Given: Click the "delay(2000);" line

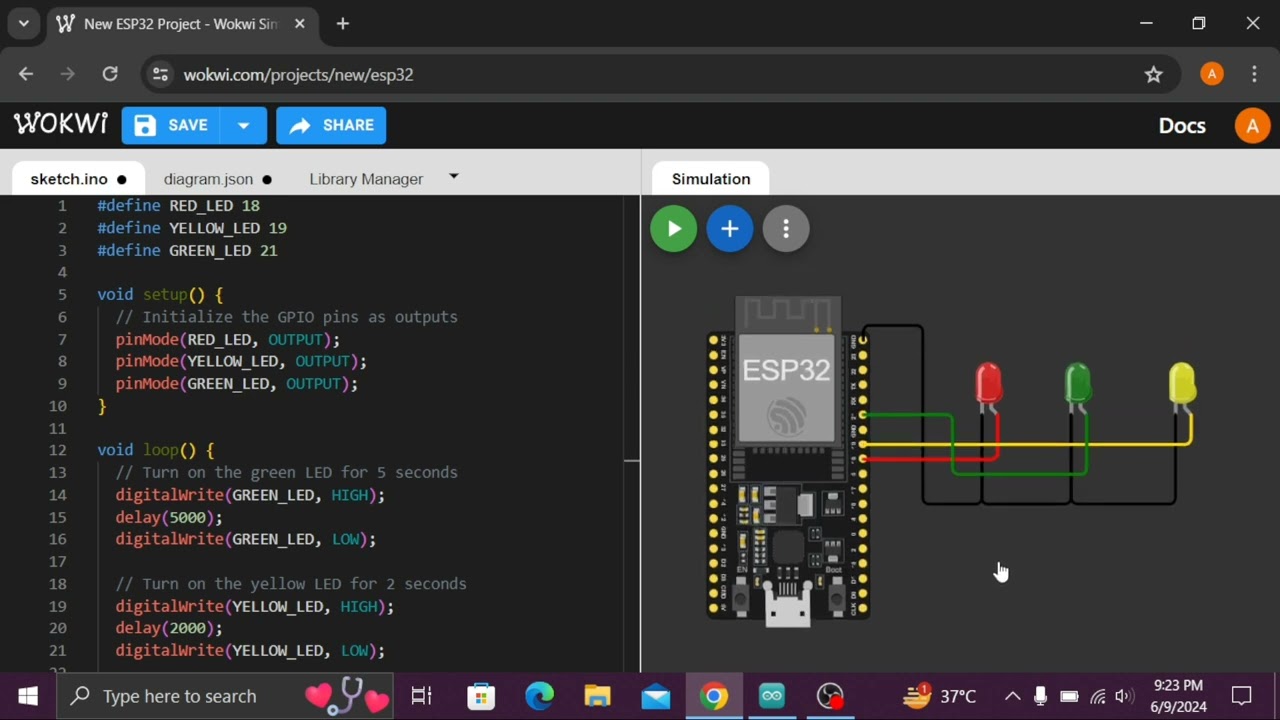Looking at the screenshot, I should 169,628.
